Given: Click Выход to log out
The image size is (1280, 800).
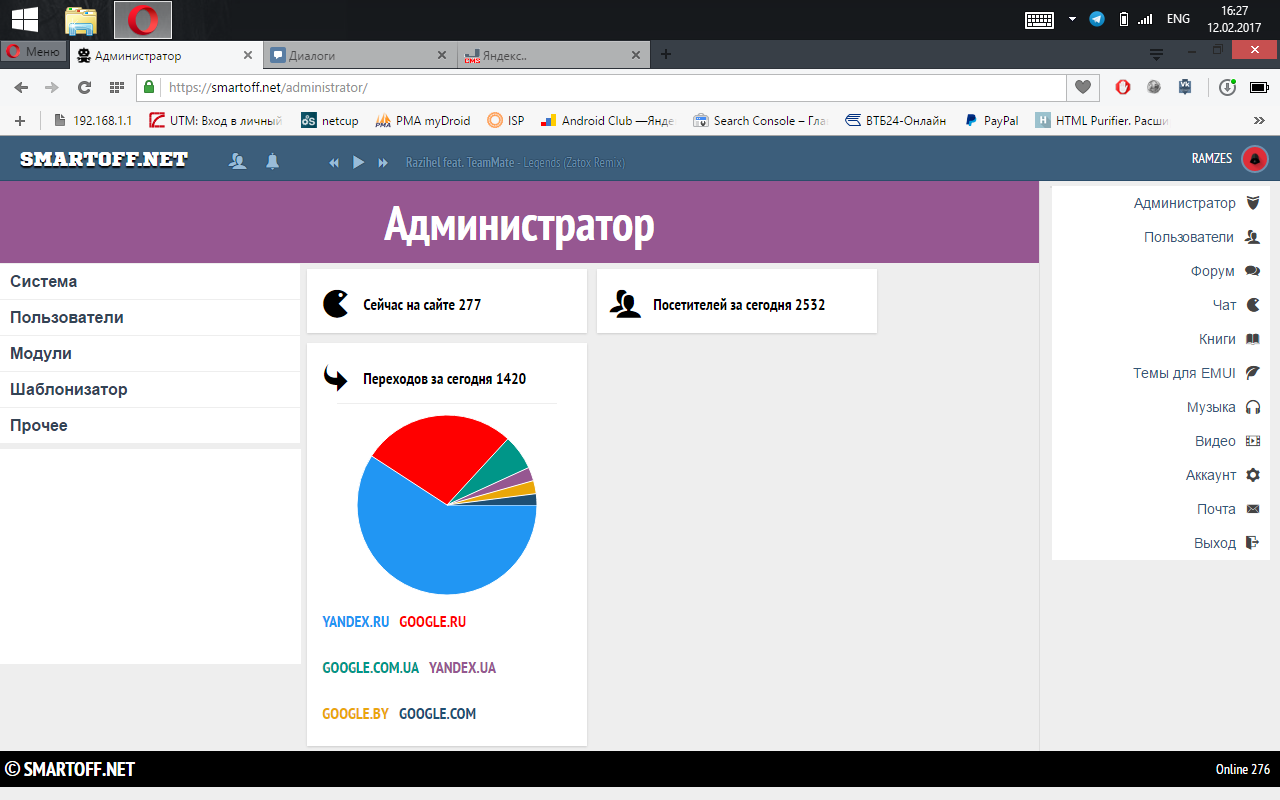Looking at the screenshot, I should tap(1226, 543).
